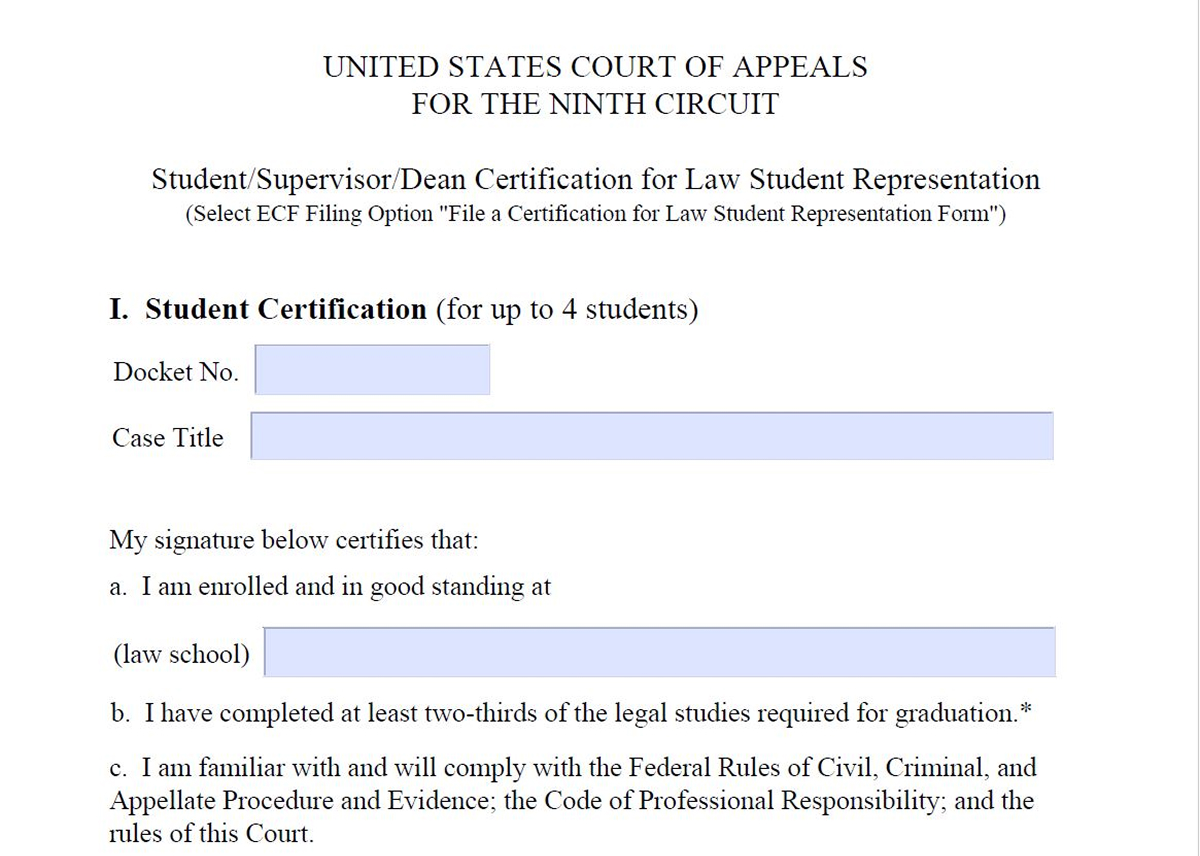Click the Select ECF Filing Option note
This screenshot has width=1200, height=856.
click(x=595, y=215)
